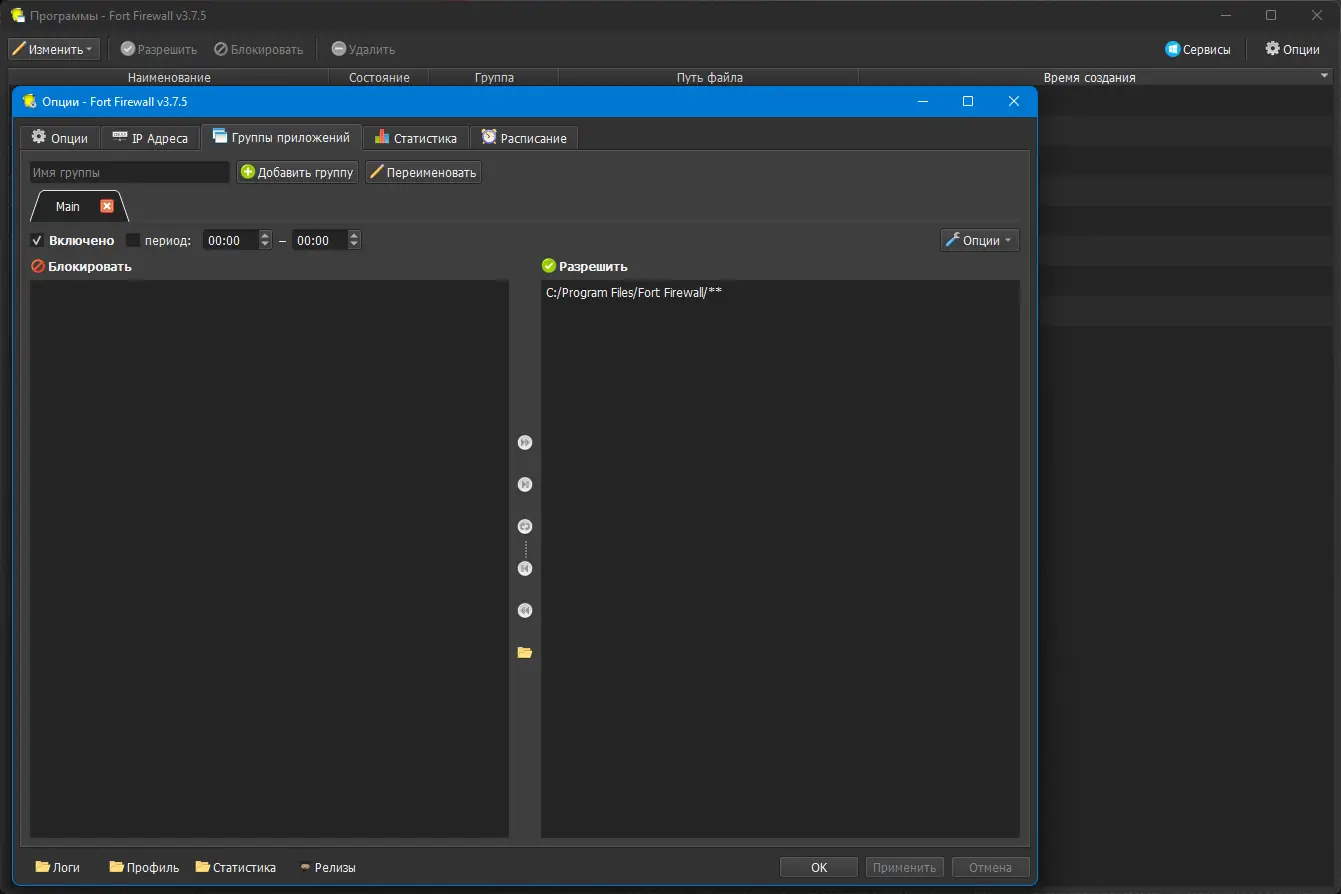Click the Состояние column header
The width and height of the screenshot is (1341, 894).
tap(379, 77)
